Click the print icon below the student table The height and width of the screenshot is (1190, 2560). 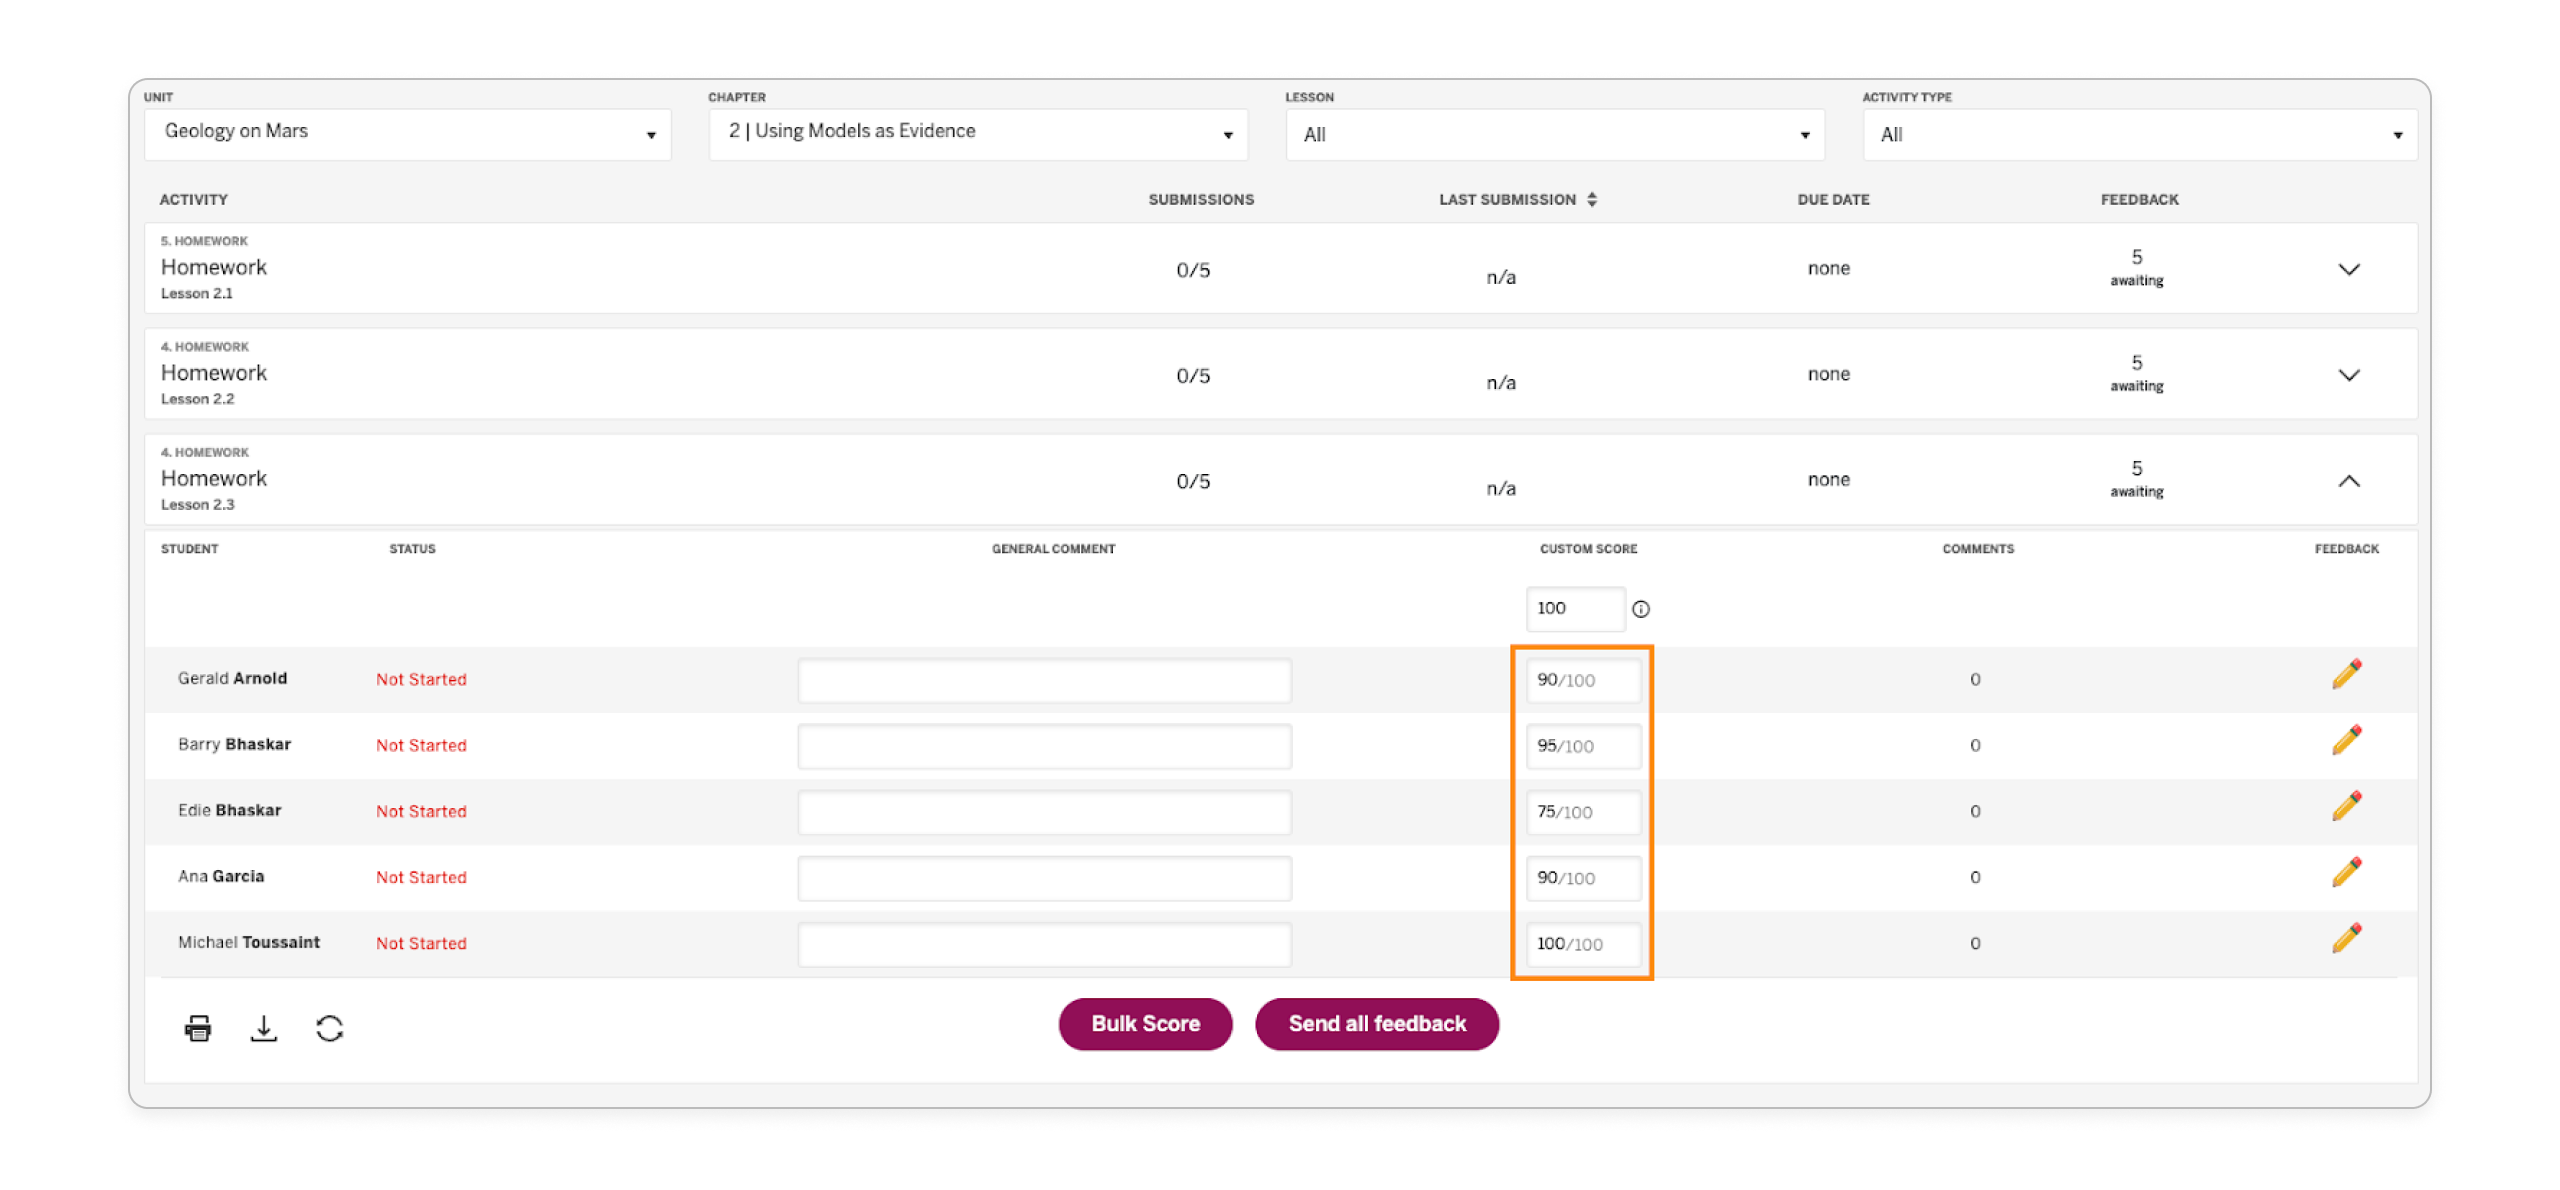[x=197, y=1028]
